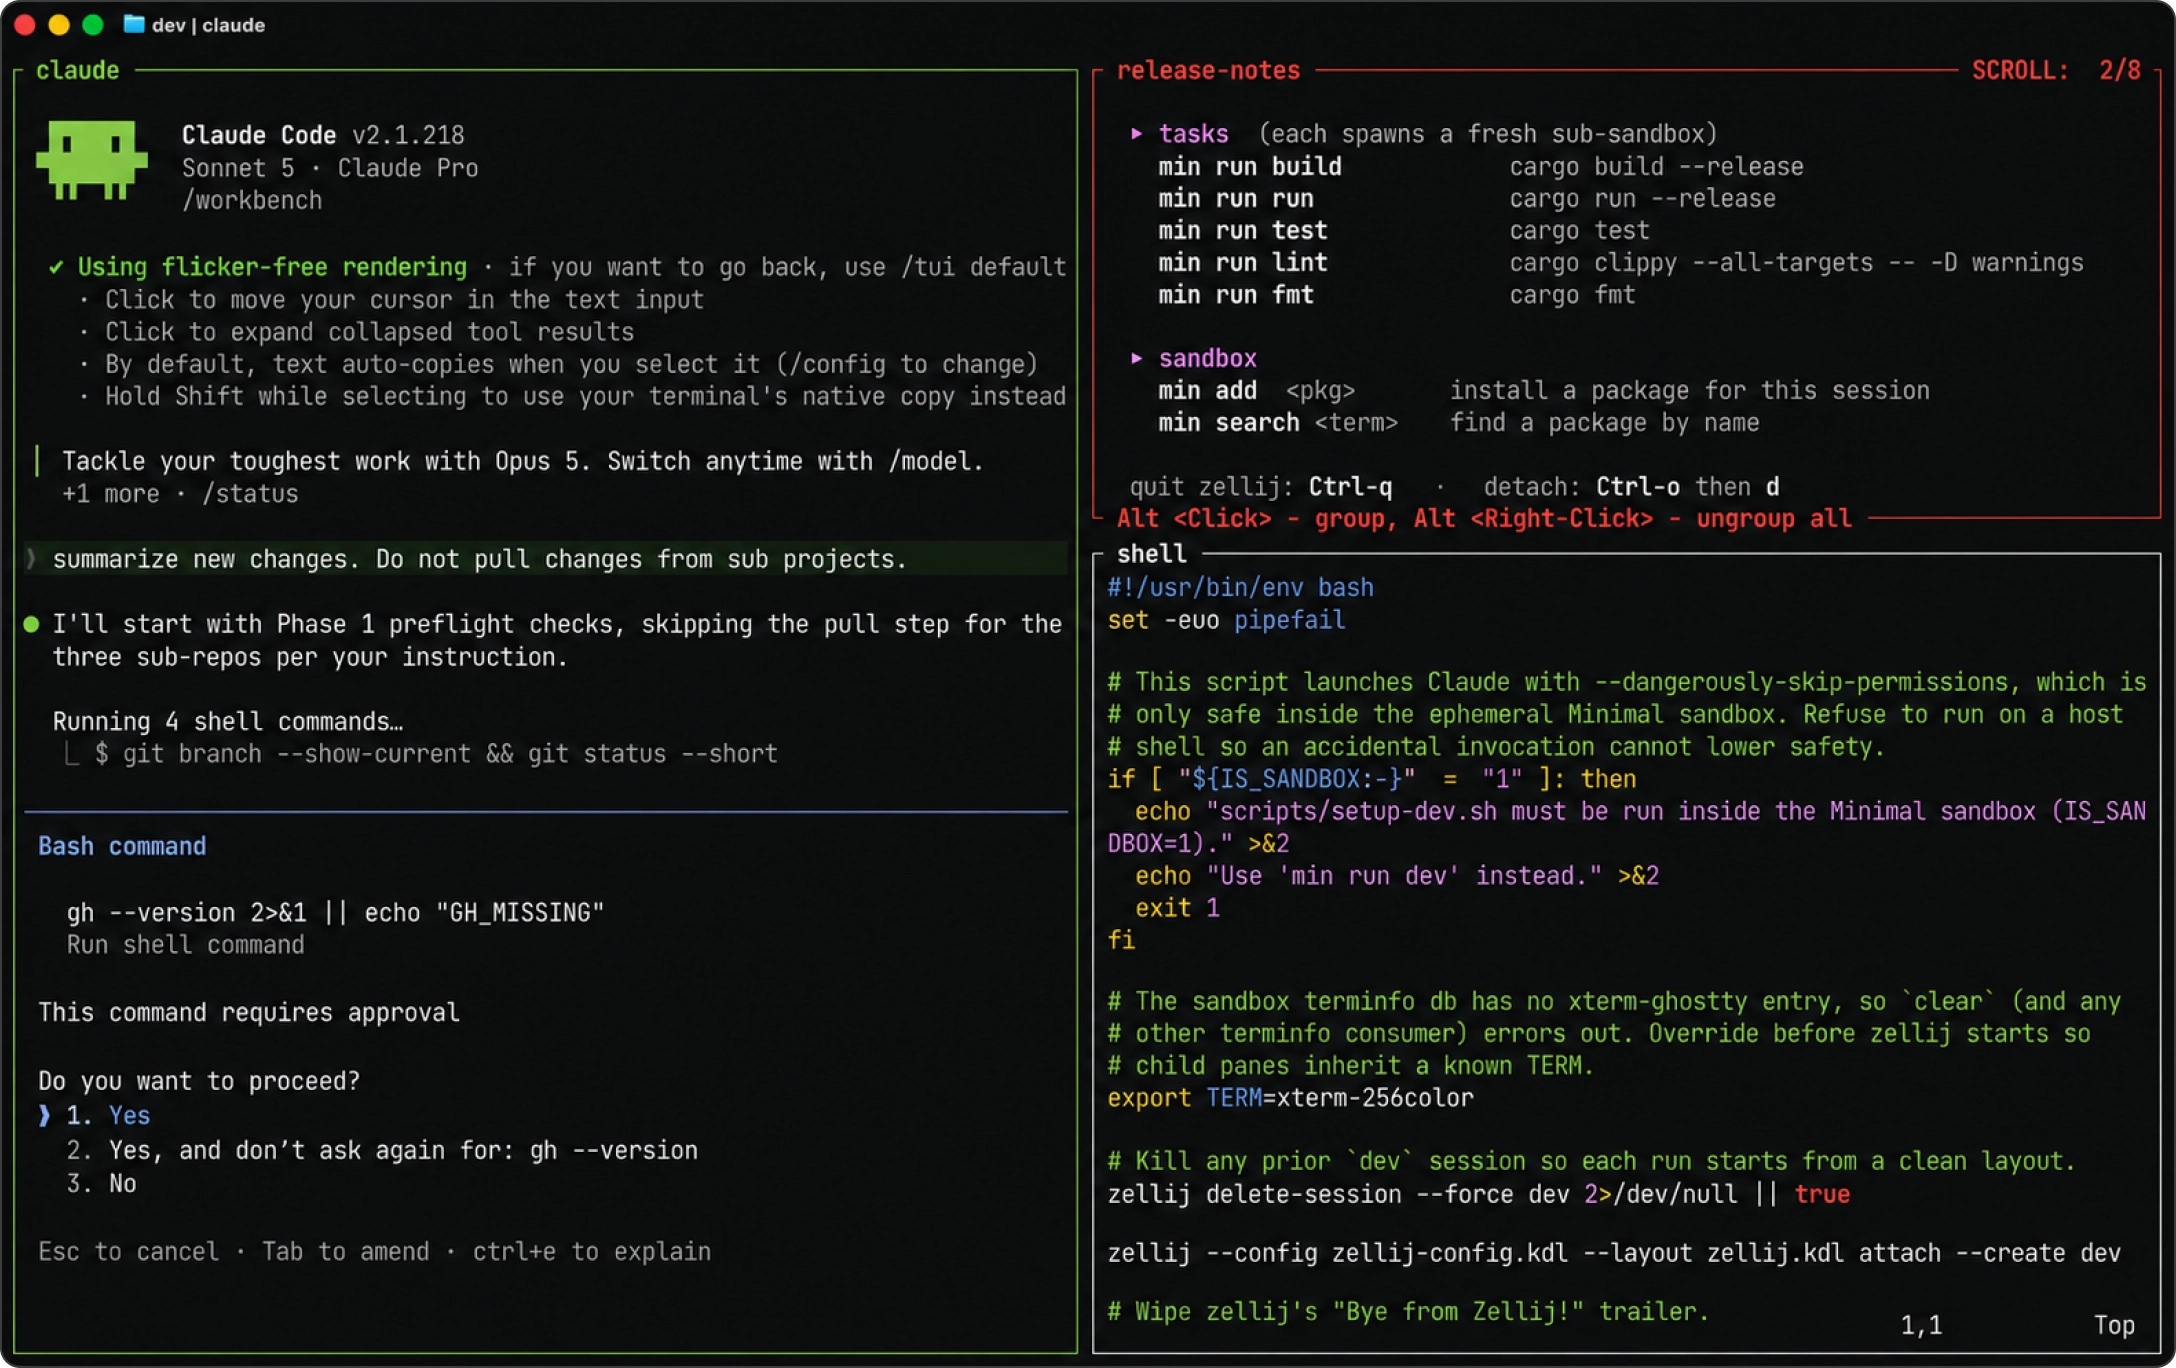
Task: Click the 'zellij --config zellij-config.kdl' line
Action: (1614, 1252)
